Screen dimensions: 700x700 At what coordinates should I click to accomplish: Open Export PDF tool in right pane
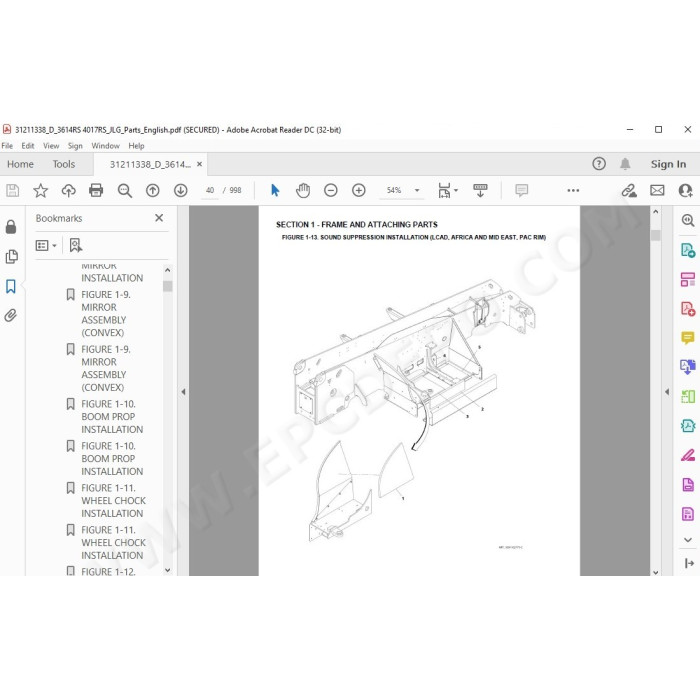688,250
